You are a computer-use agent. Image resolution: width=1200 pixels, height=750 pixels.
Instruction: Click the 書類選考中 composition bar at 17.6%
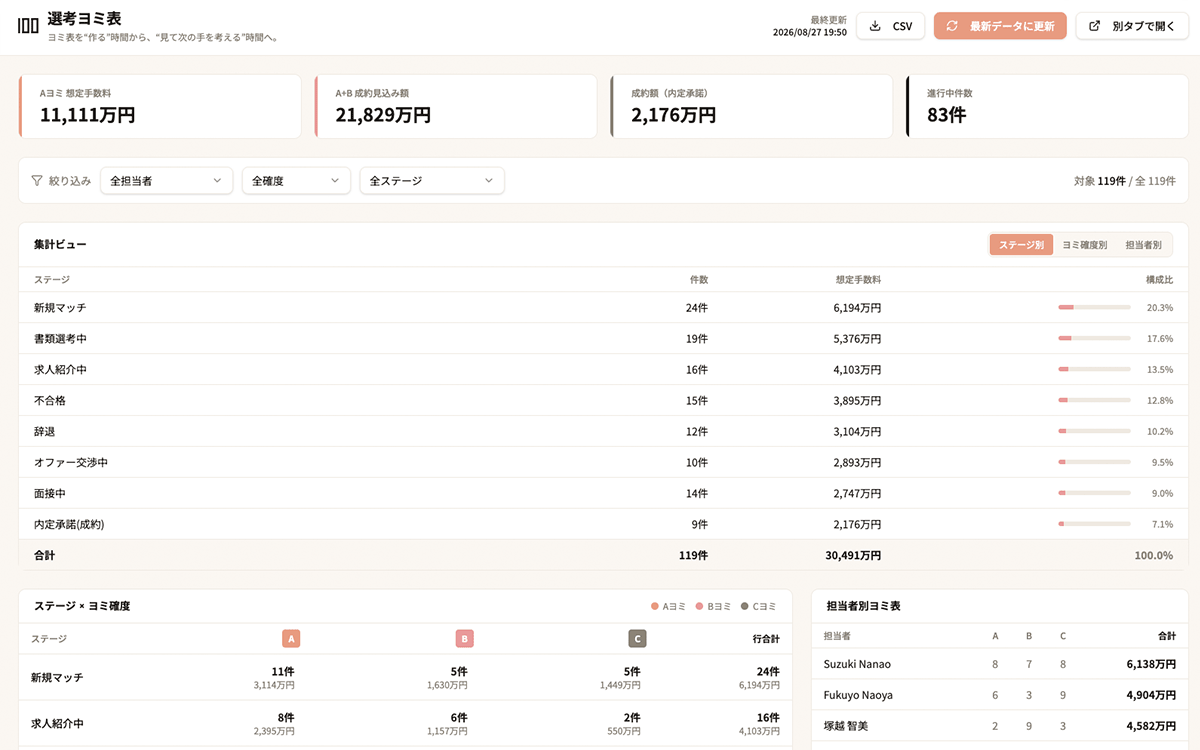coord(1094,339)
